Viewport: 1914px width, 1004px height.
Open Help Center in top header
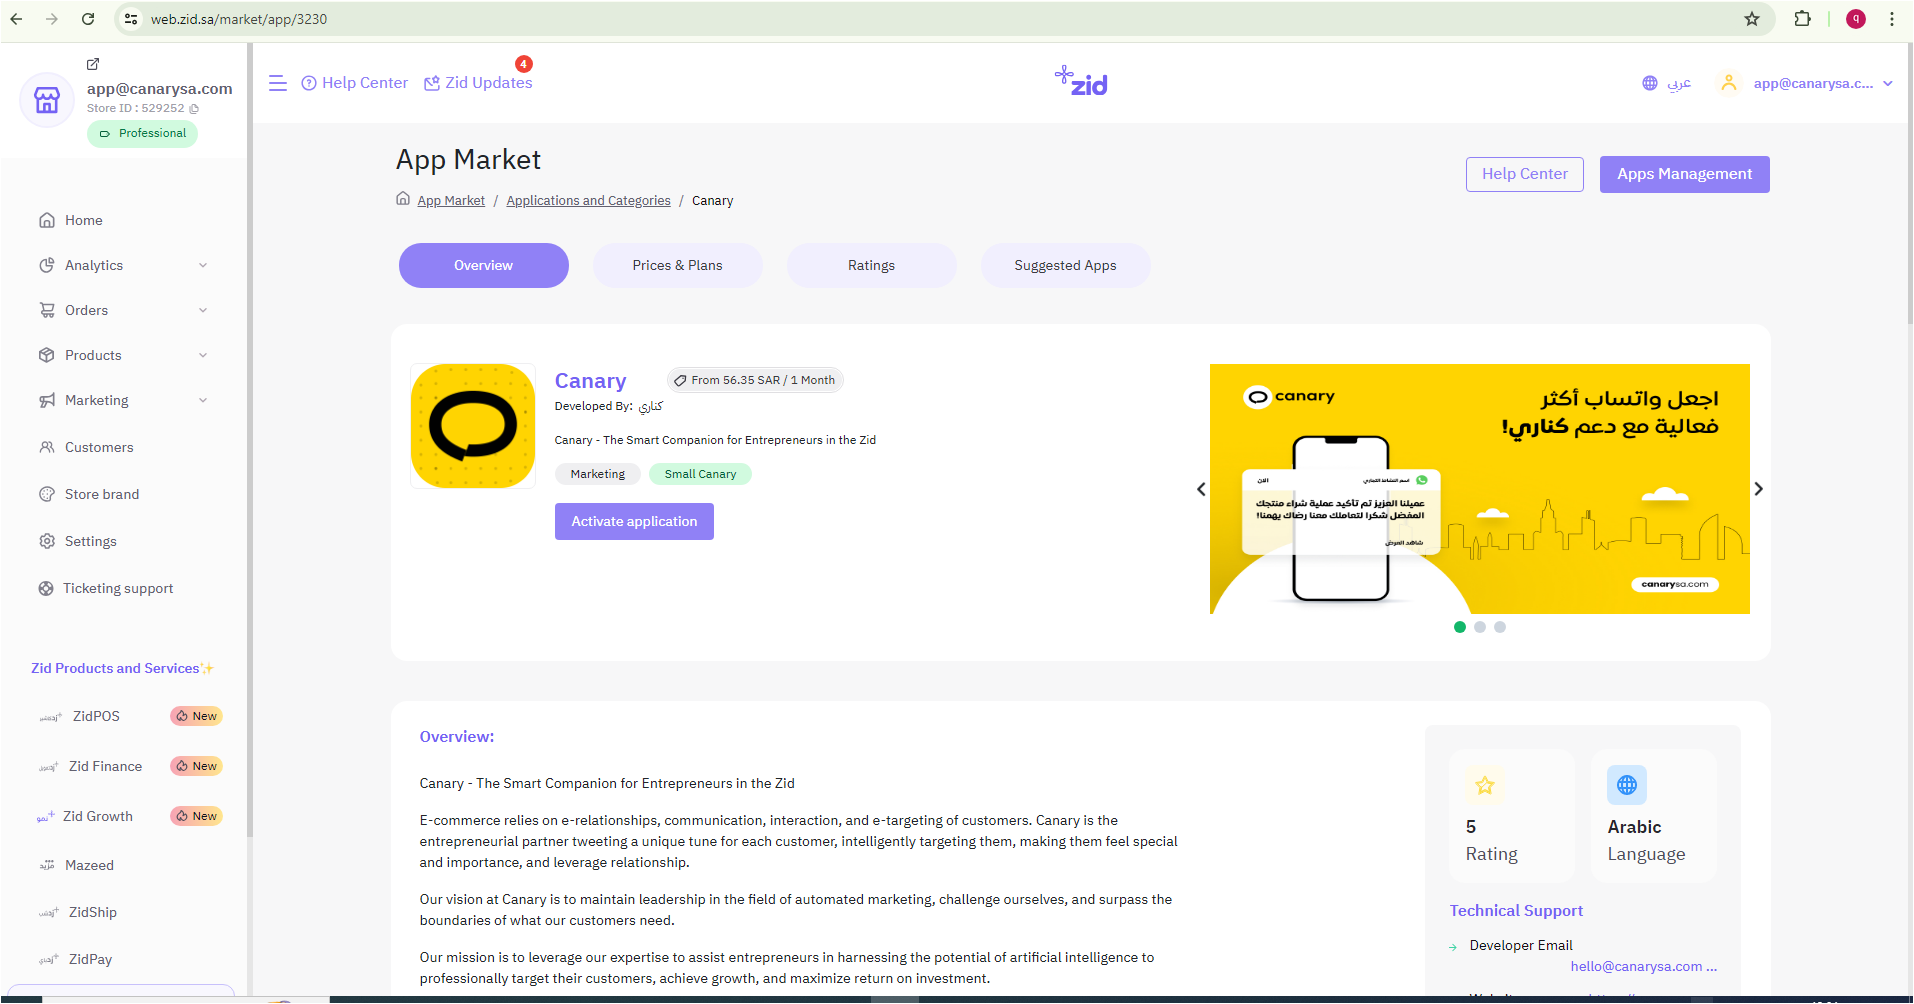pos(355,83)
